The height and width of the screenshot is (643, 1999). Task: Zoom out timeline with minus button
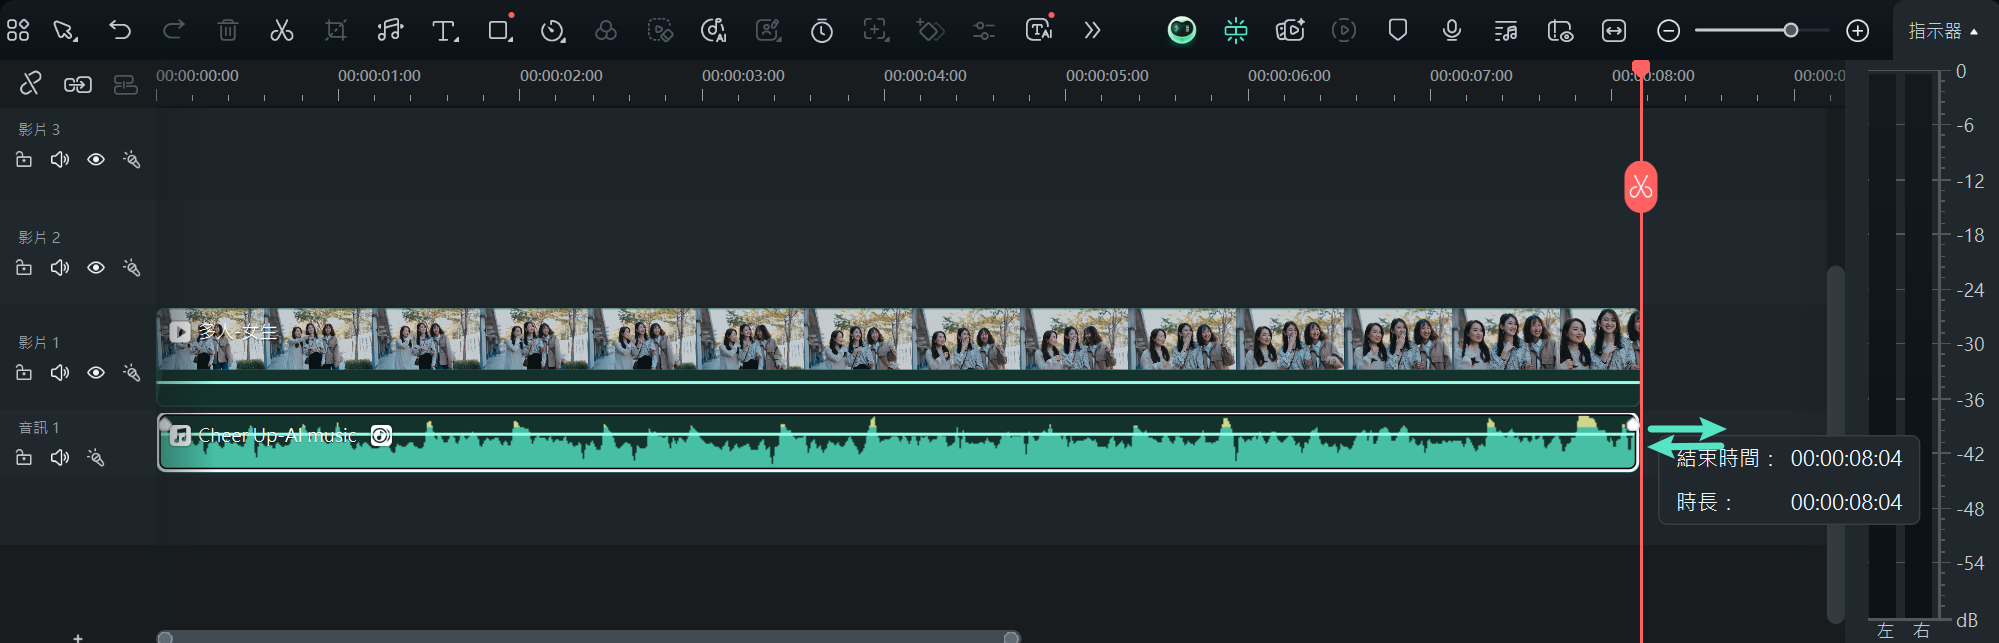pos(1668,31)
